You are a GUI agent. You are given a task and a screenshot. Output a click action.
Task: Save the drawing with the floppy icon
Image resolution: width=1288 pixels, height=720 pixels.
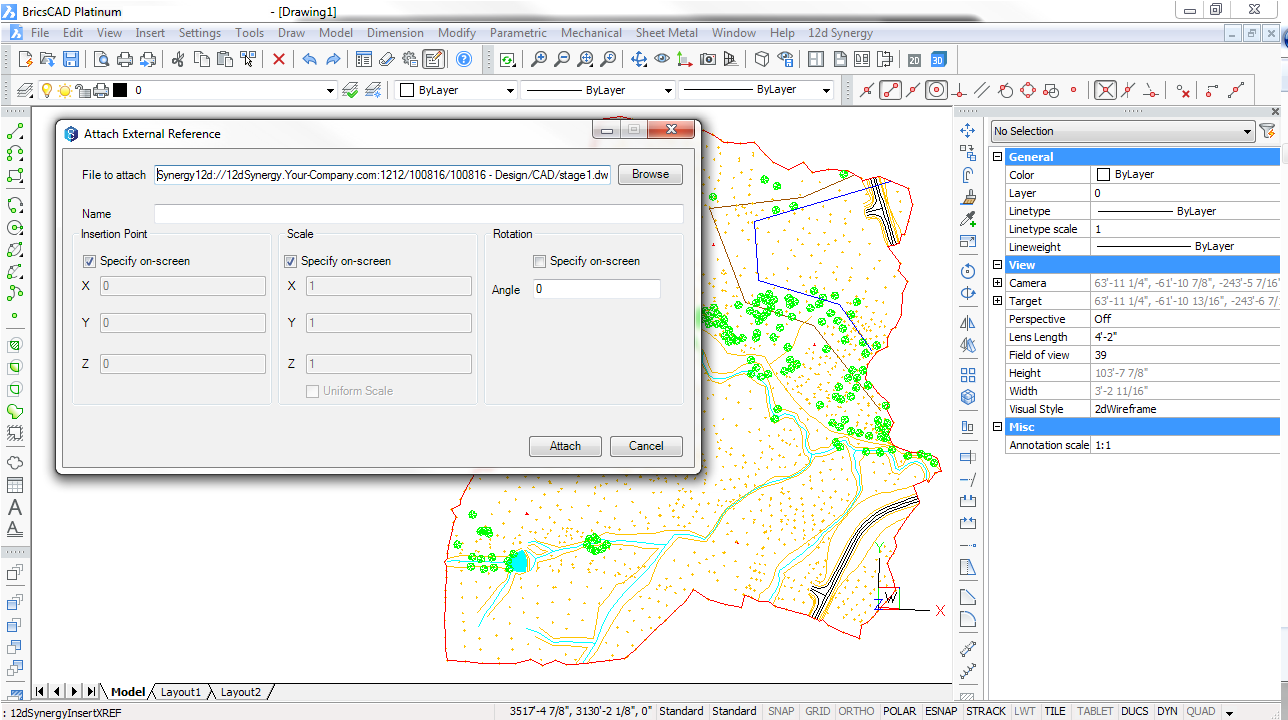(x=71, y=59)
